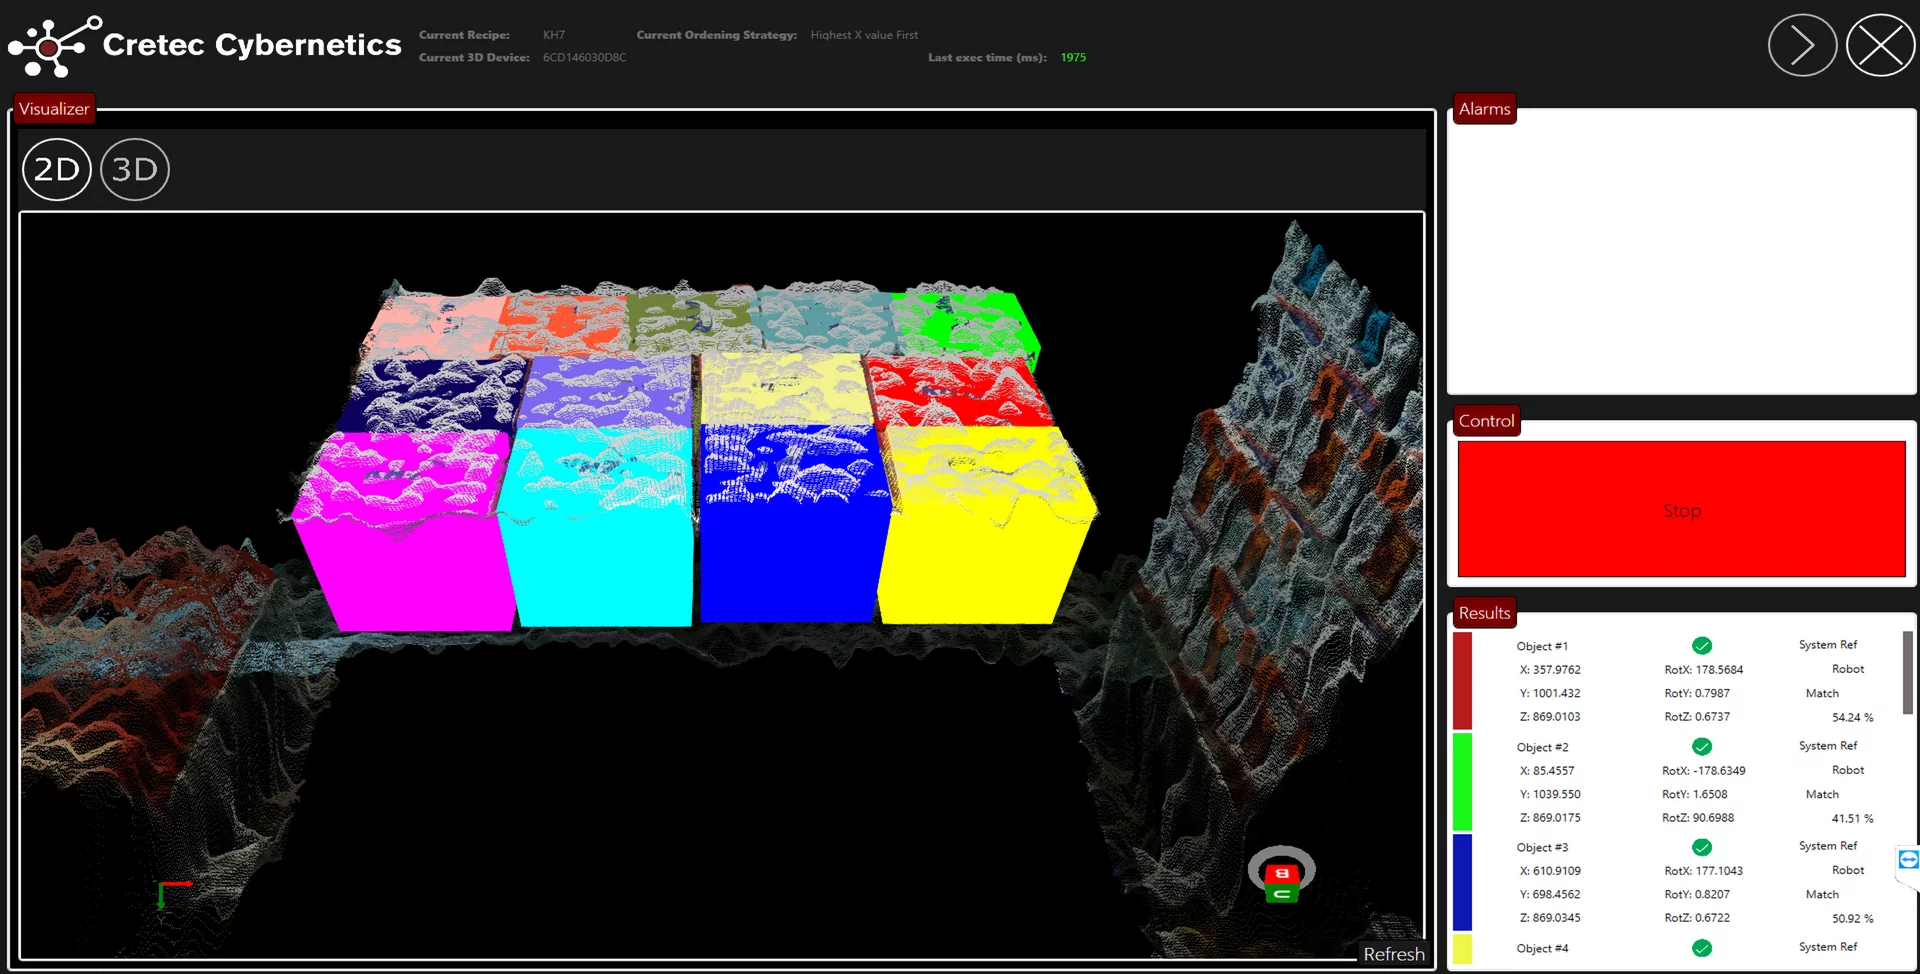Click the green checkmark for Object #2
Viewport: 1920px width, 974px height.
[1701, 747]
